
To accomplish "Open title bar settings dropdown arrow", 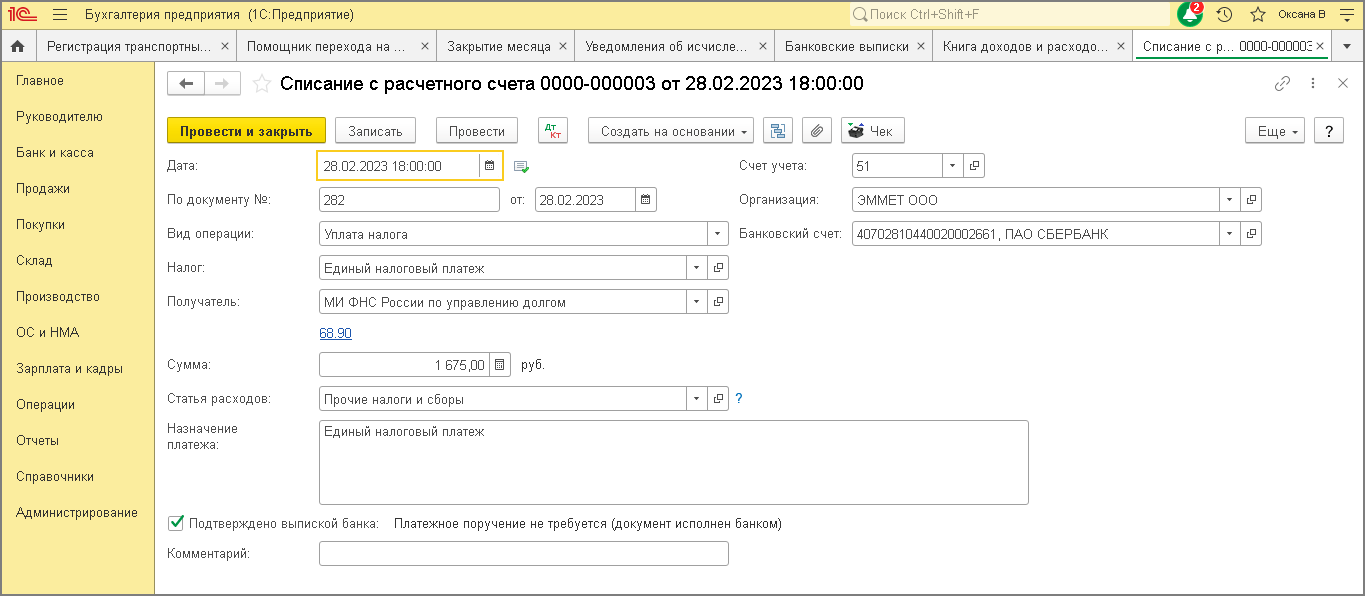I will click(1345, 15).
